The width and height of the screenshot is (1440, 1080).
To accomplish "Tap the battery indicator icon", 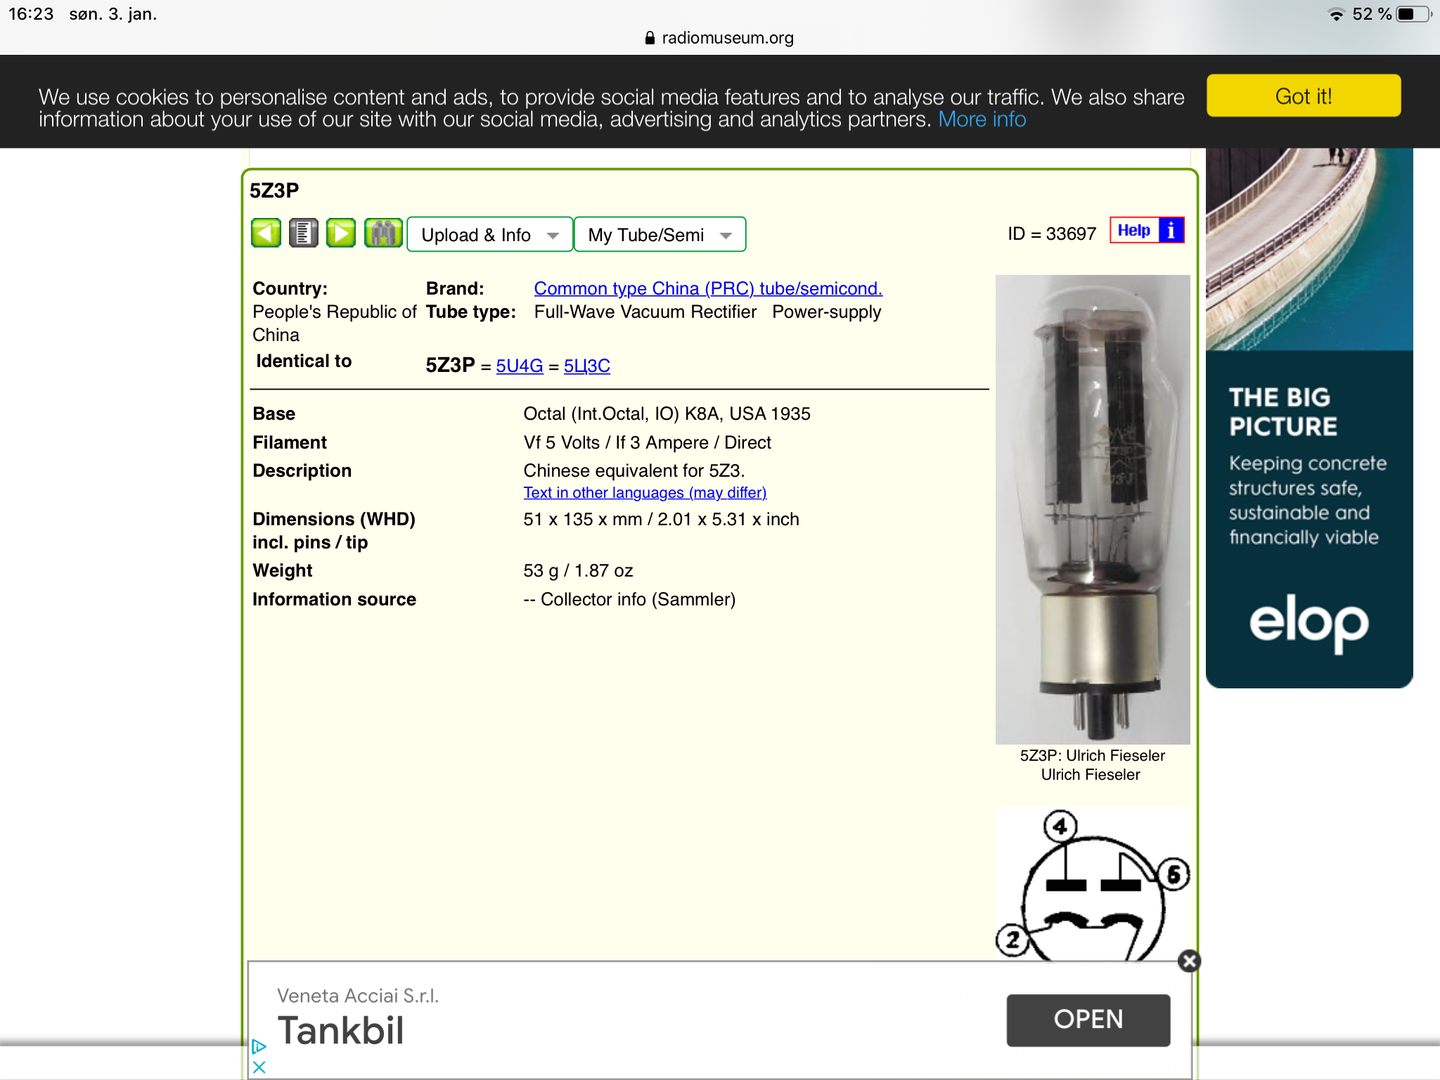I will pyautogui.click(x=1414, y=14).
